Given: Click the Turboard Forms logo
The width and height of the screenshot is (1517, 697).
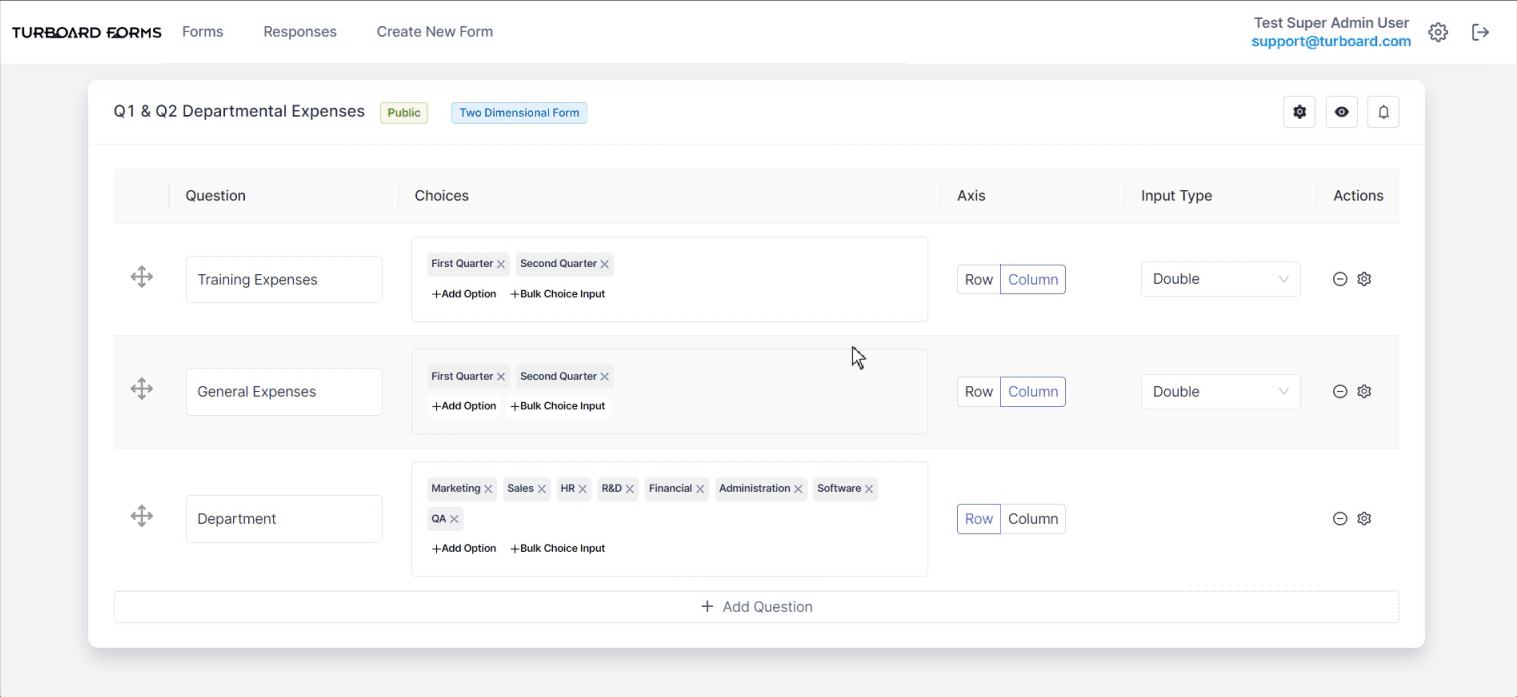Looking at the screenshot, I should [87, 32].
